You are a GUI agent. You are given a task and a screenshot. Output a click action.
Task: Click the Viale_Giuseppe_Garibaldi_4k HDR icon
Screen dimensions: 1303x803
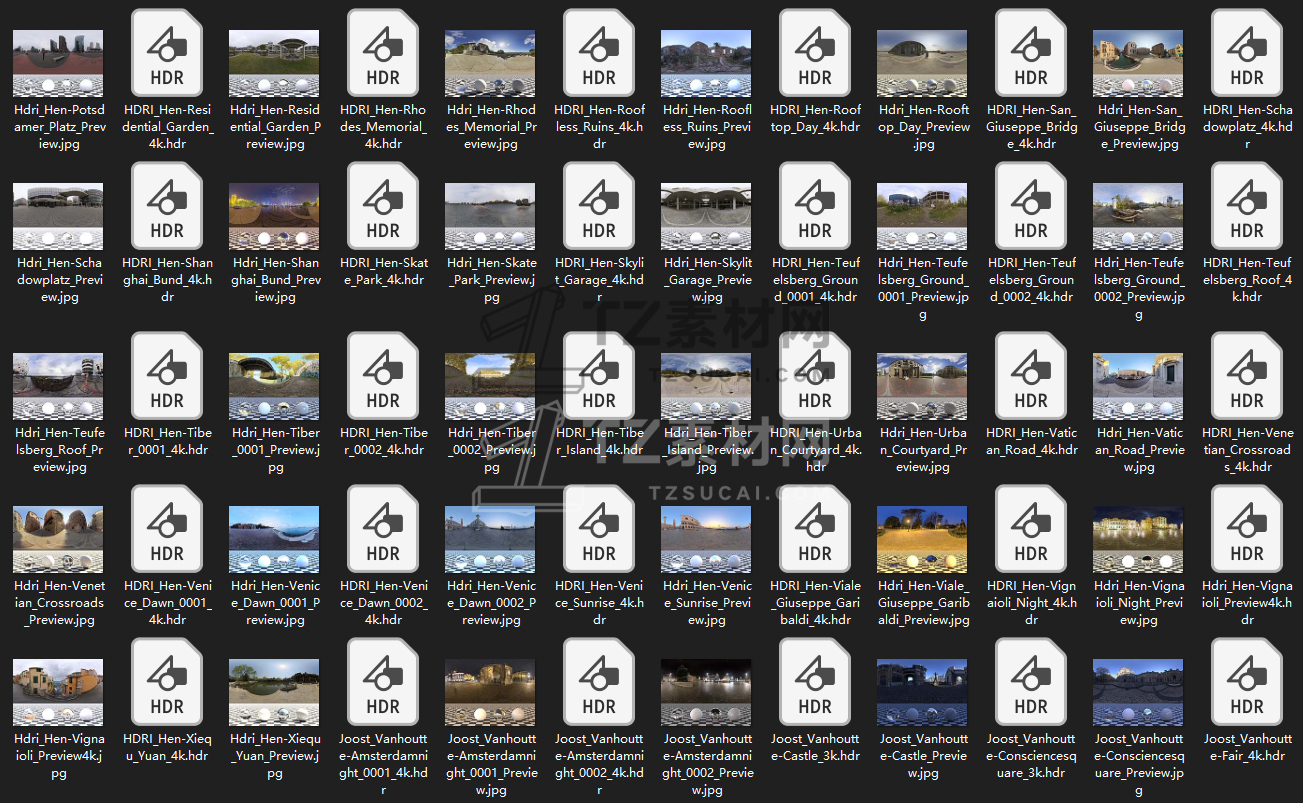click(815, 530)
